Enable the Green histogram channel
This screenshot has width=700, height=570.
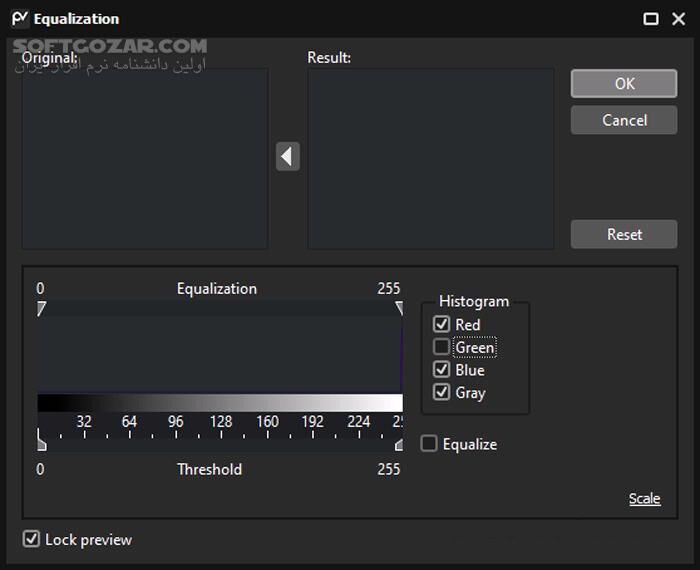pyautogui.click(x=441, y=347)
